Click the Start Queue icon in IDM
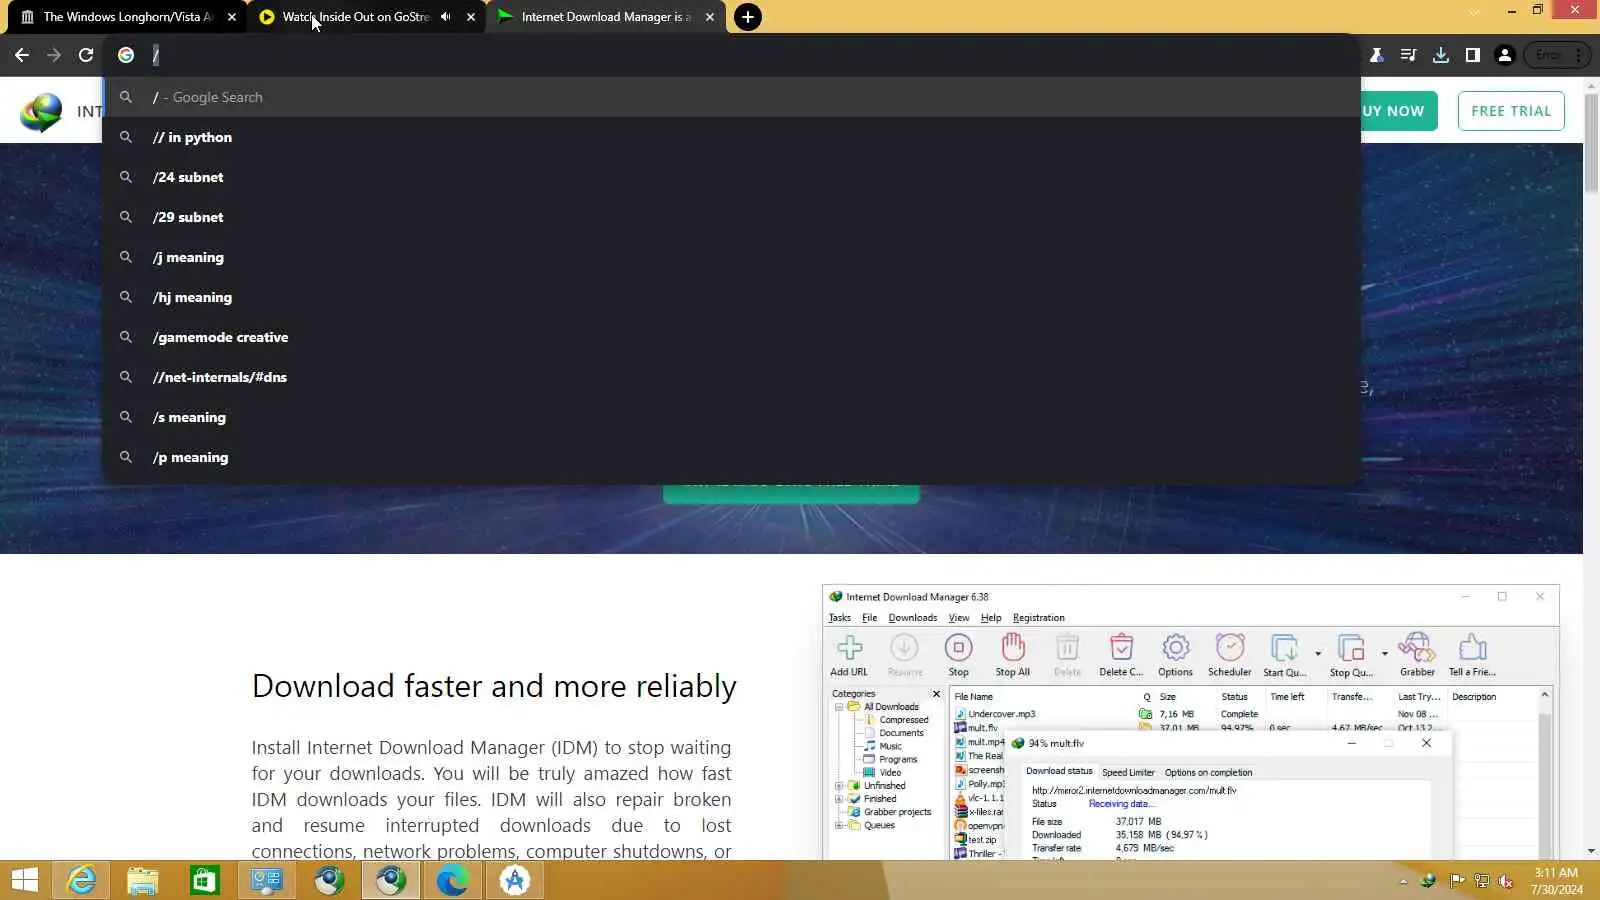 (x=1284, y=655)
